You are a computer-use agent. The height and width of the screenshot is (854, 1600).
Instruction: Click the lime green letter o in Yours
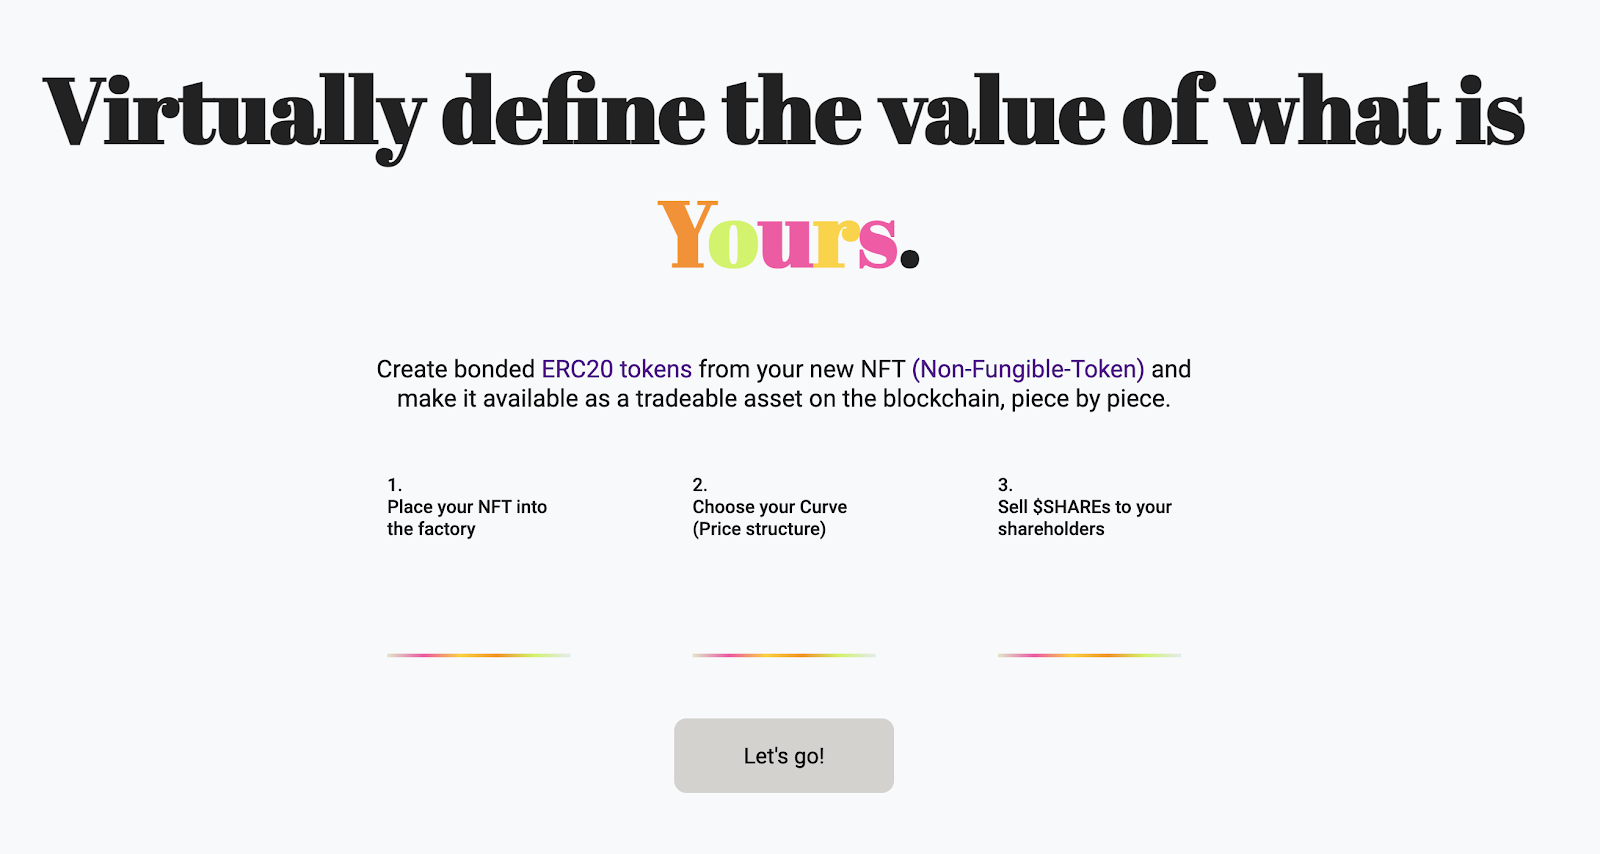[734, 243]
